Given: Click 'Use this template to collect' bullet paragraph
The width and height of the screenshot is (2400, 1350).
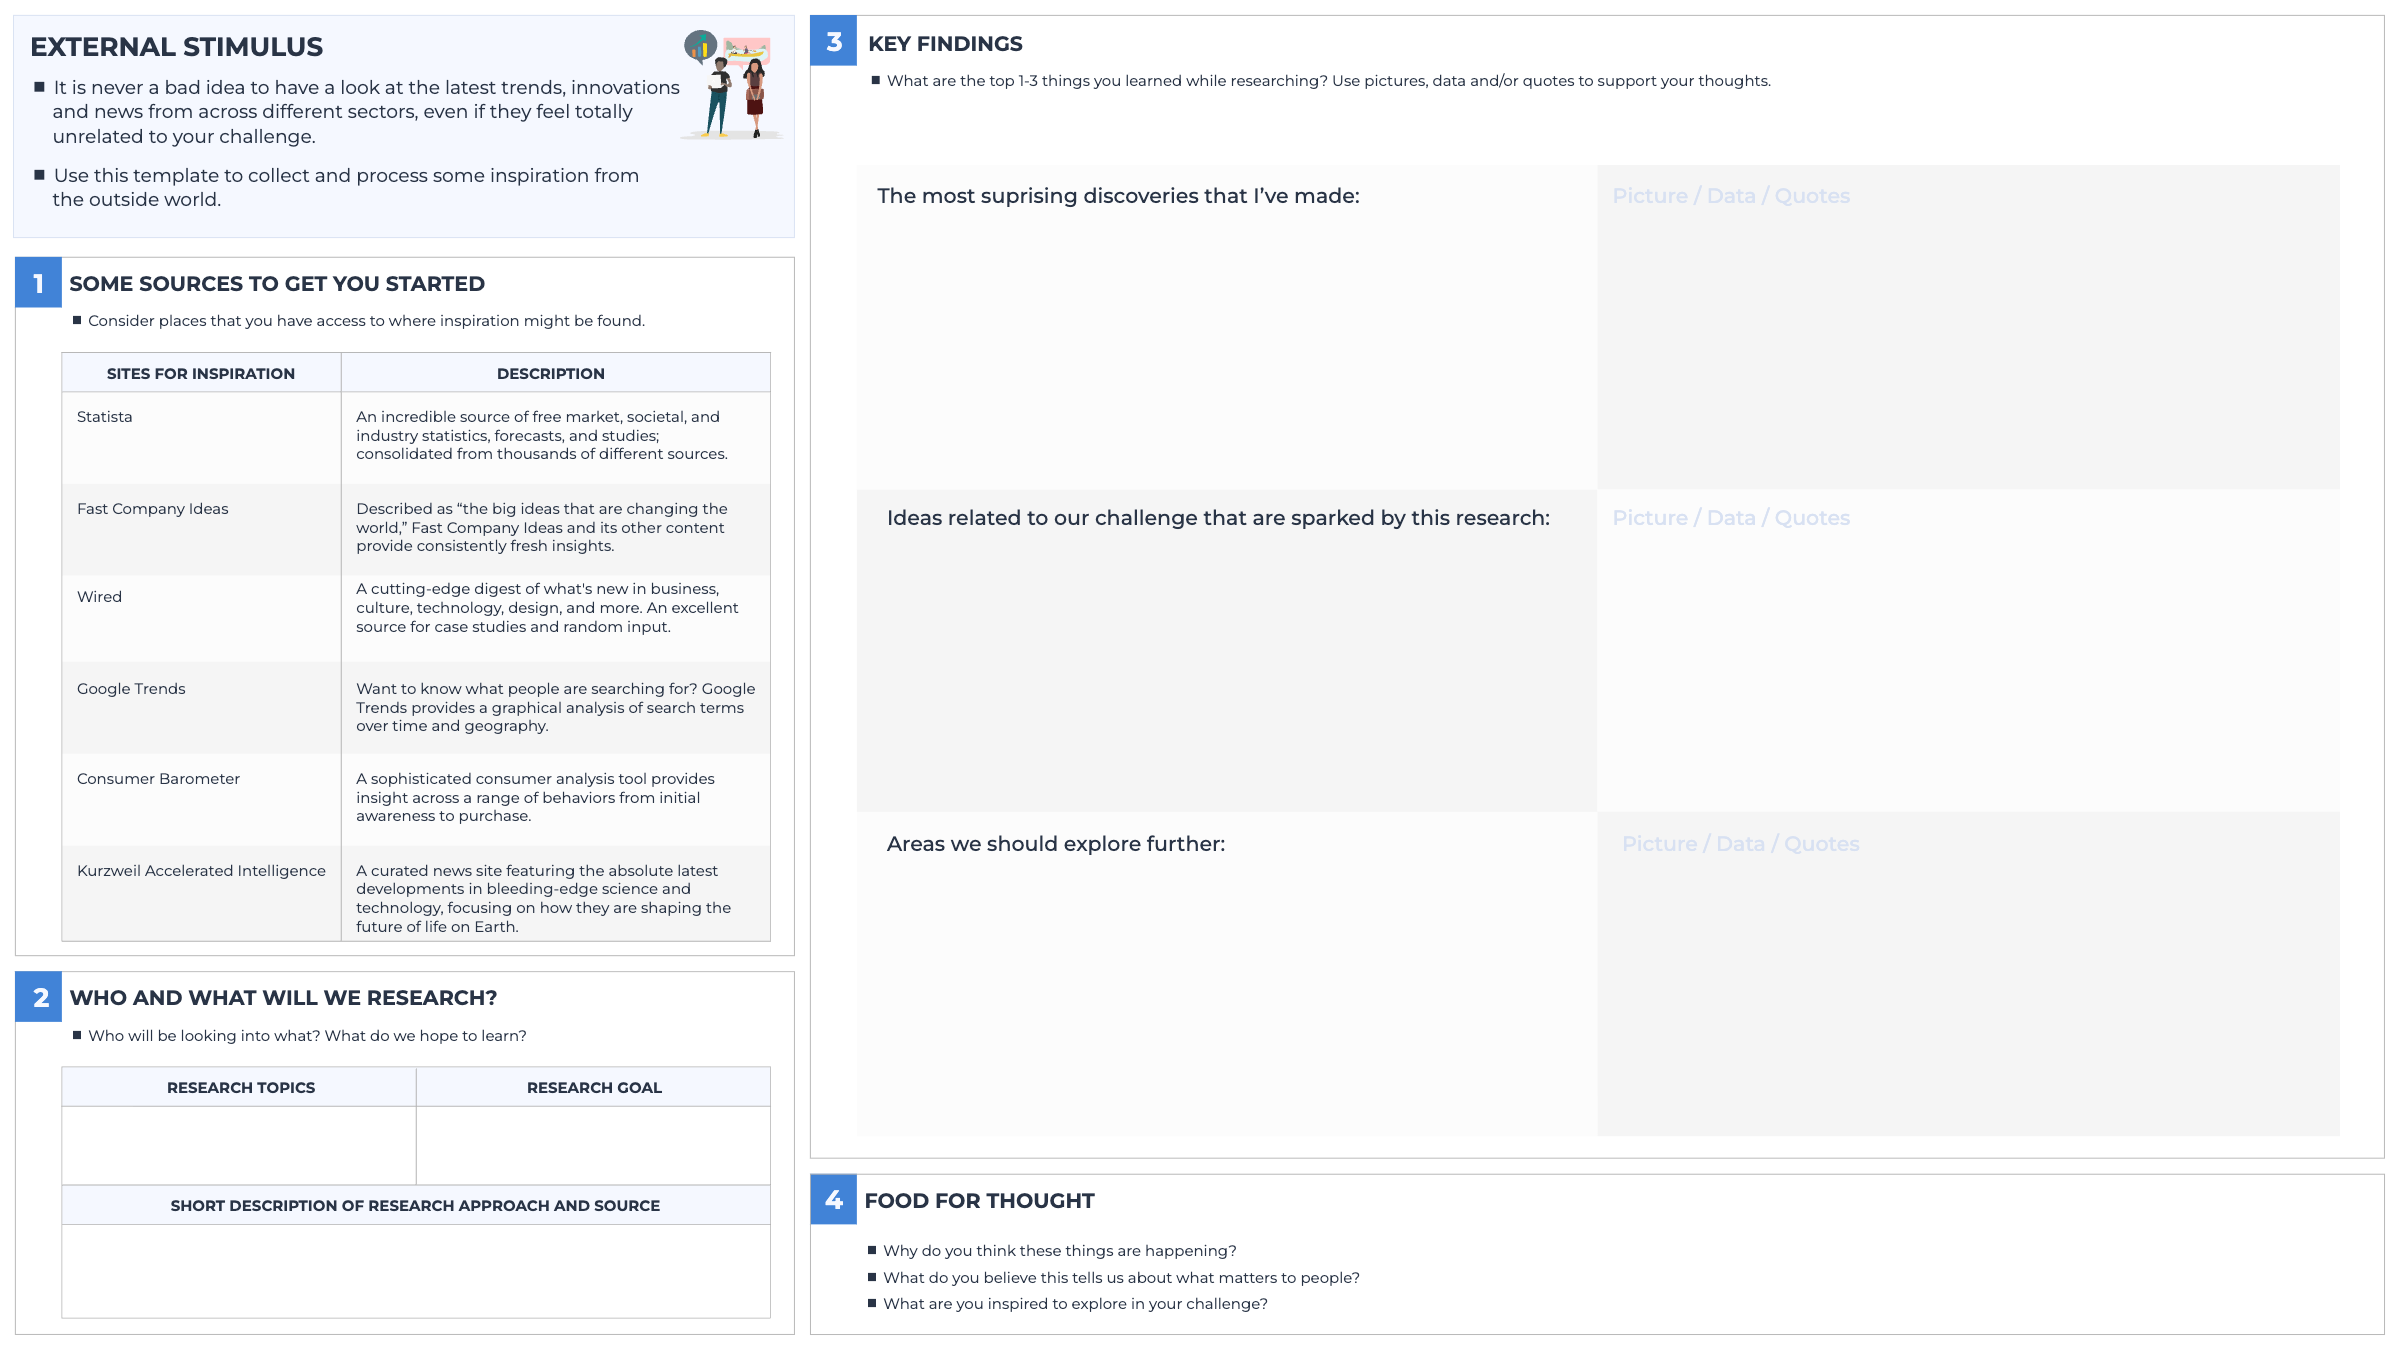Looking at the screenshot, I should click(346, 187).
